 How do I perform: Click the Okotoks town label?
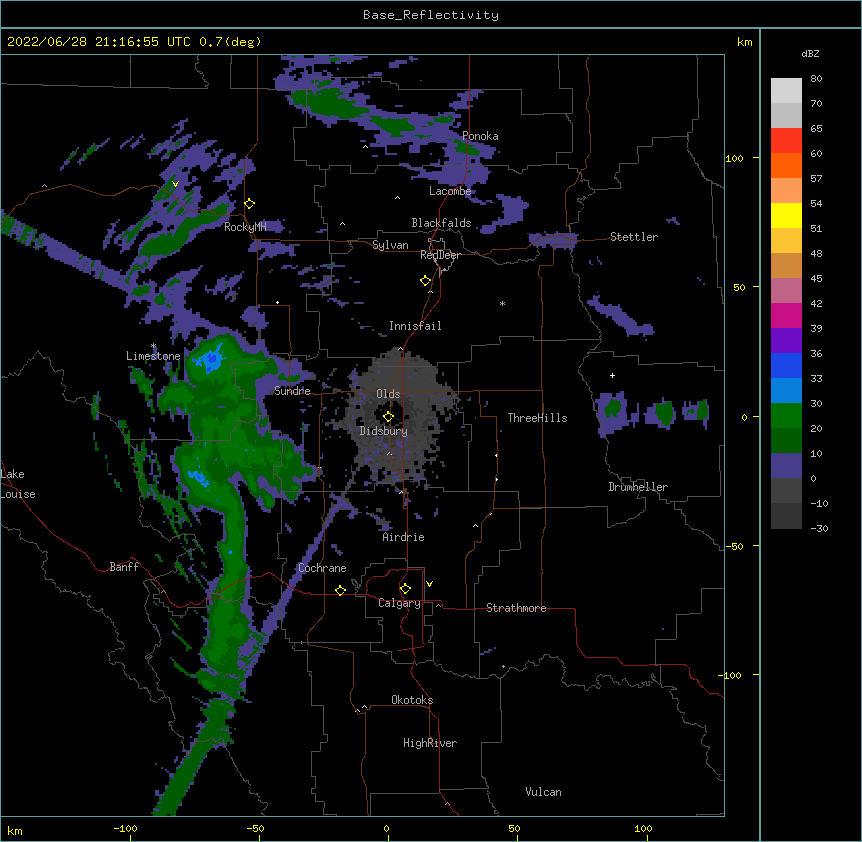(x=412, y=700)
